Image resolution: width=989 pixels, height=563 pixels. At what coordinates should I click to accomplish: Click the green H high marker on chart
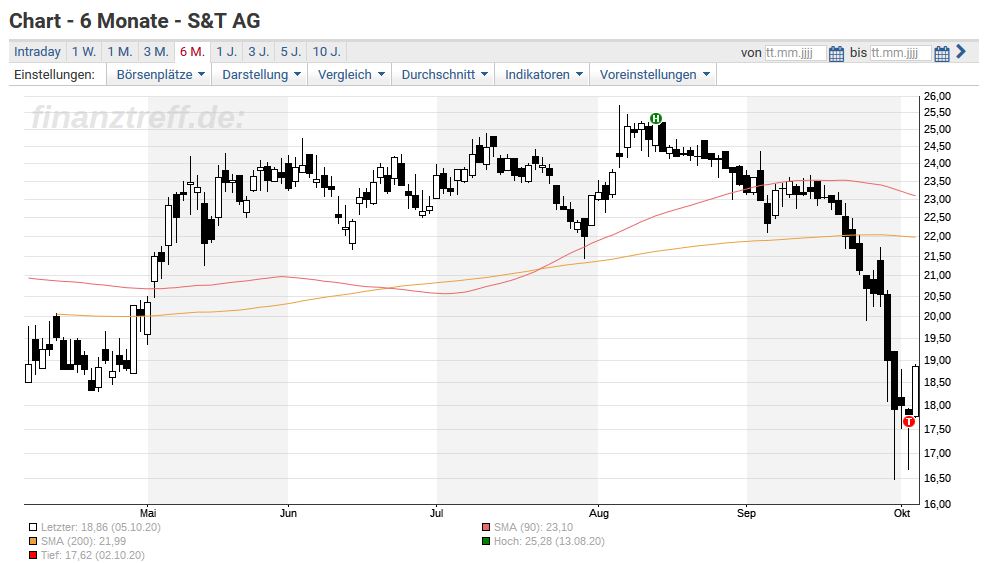pyautogui.click(x=656, y=119)
